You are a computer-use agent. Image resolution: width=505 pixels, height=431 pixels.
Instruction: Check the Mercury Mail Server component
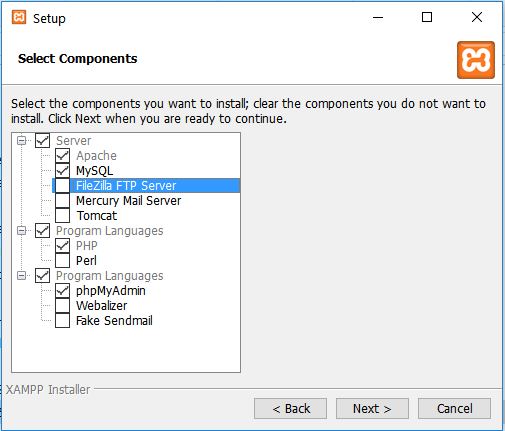62,201
